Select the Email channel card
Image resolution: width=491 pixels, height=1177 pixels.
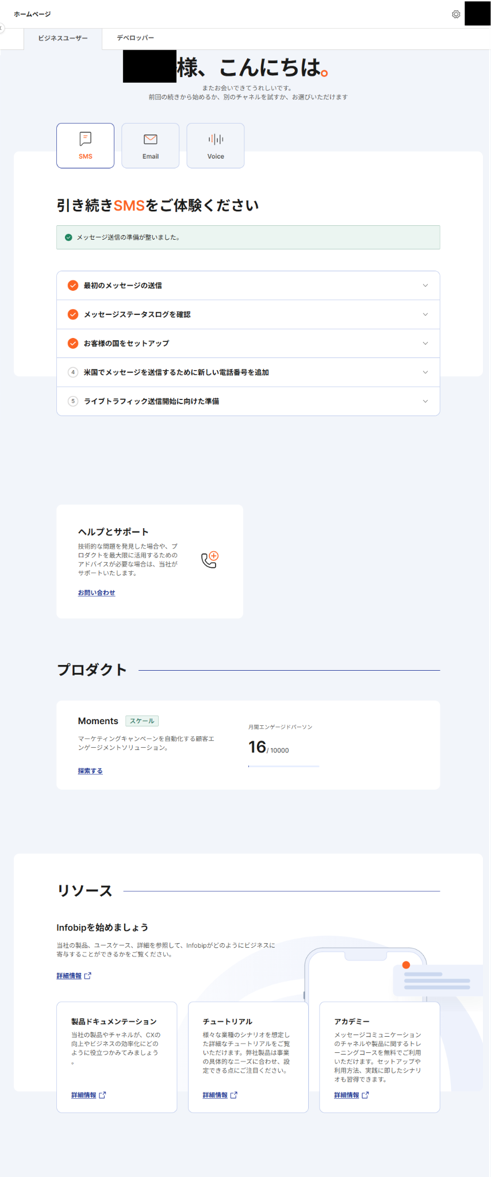point(150,146)
